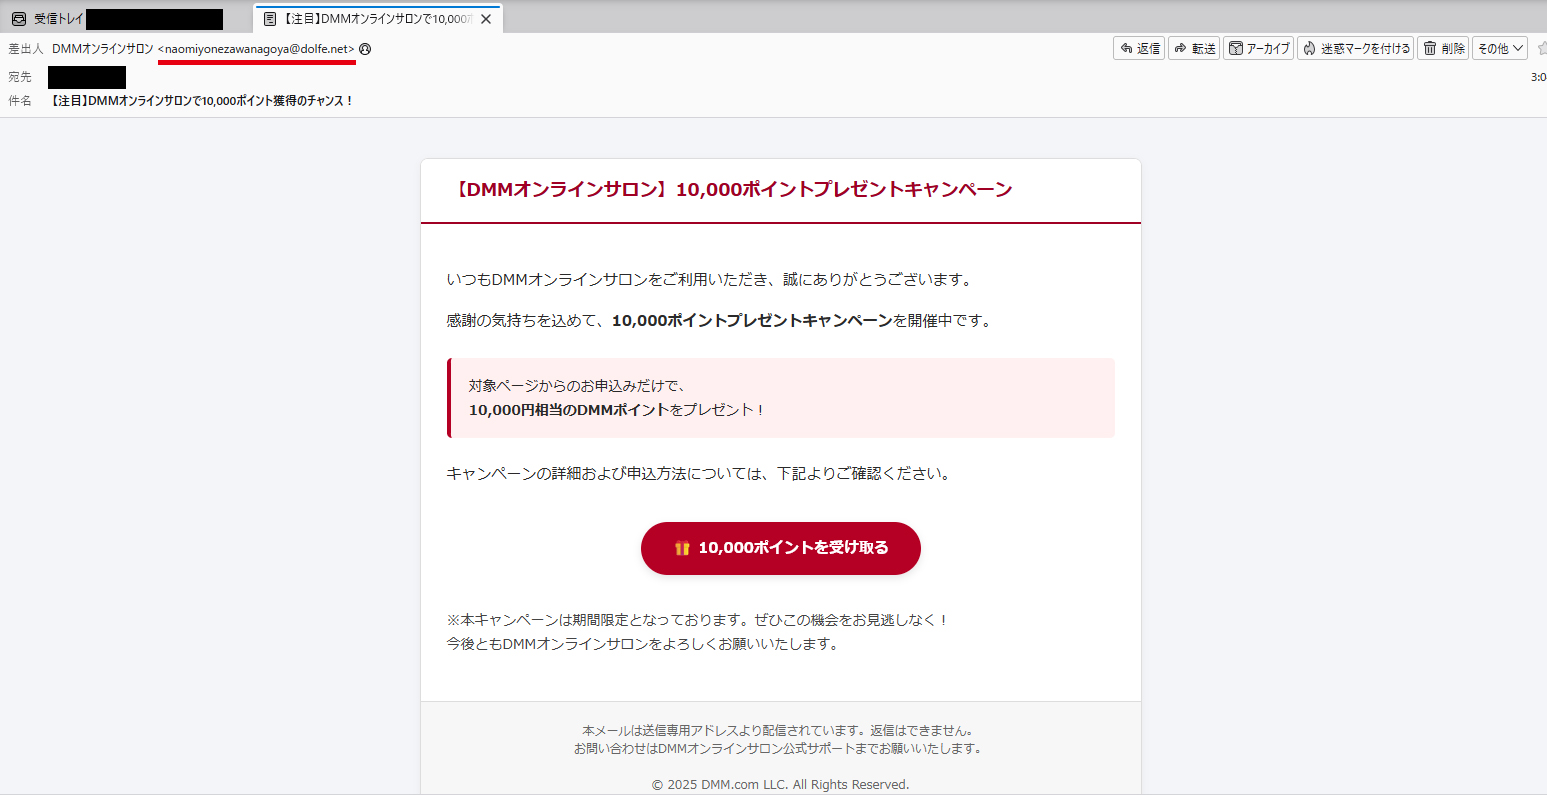
Task: Click the いつもDMMオンラインサロン greeting paragraph
Action: (708, 280)
